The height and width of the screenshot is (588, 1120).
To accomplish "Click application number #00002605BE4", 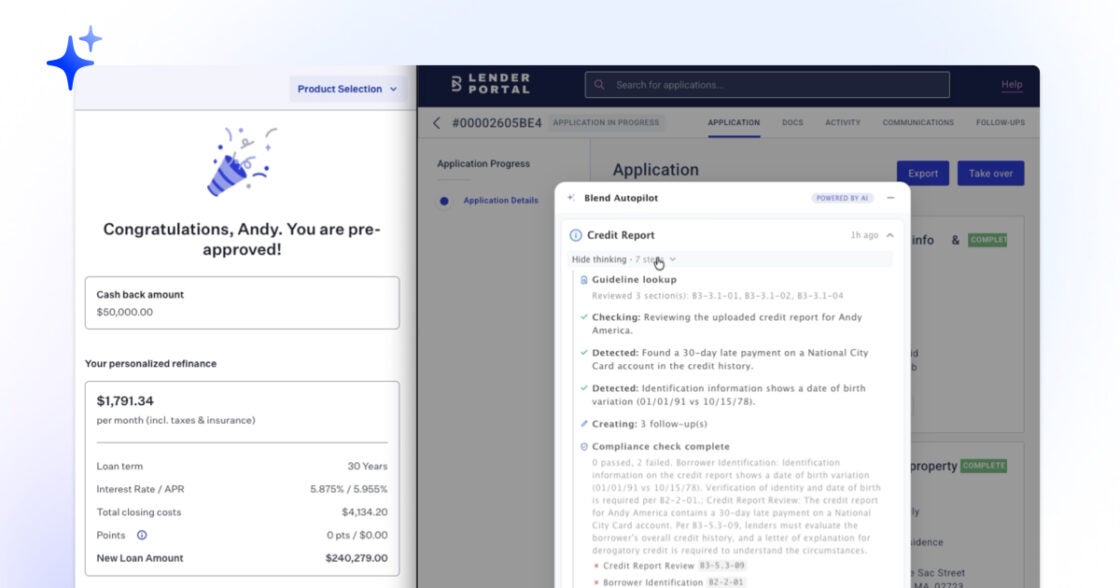I will click(497, 123).
